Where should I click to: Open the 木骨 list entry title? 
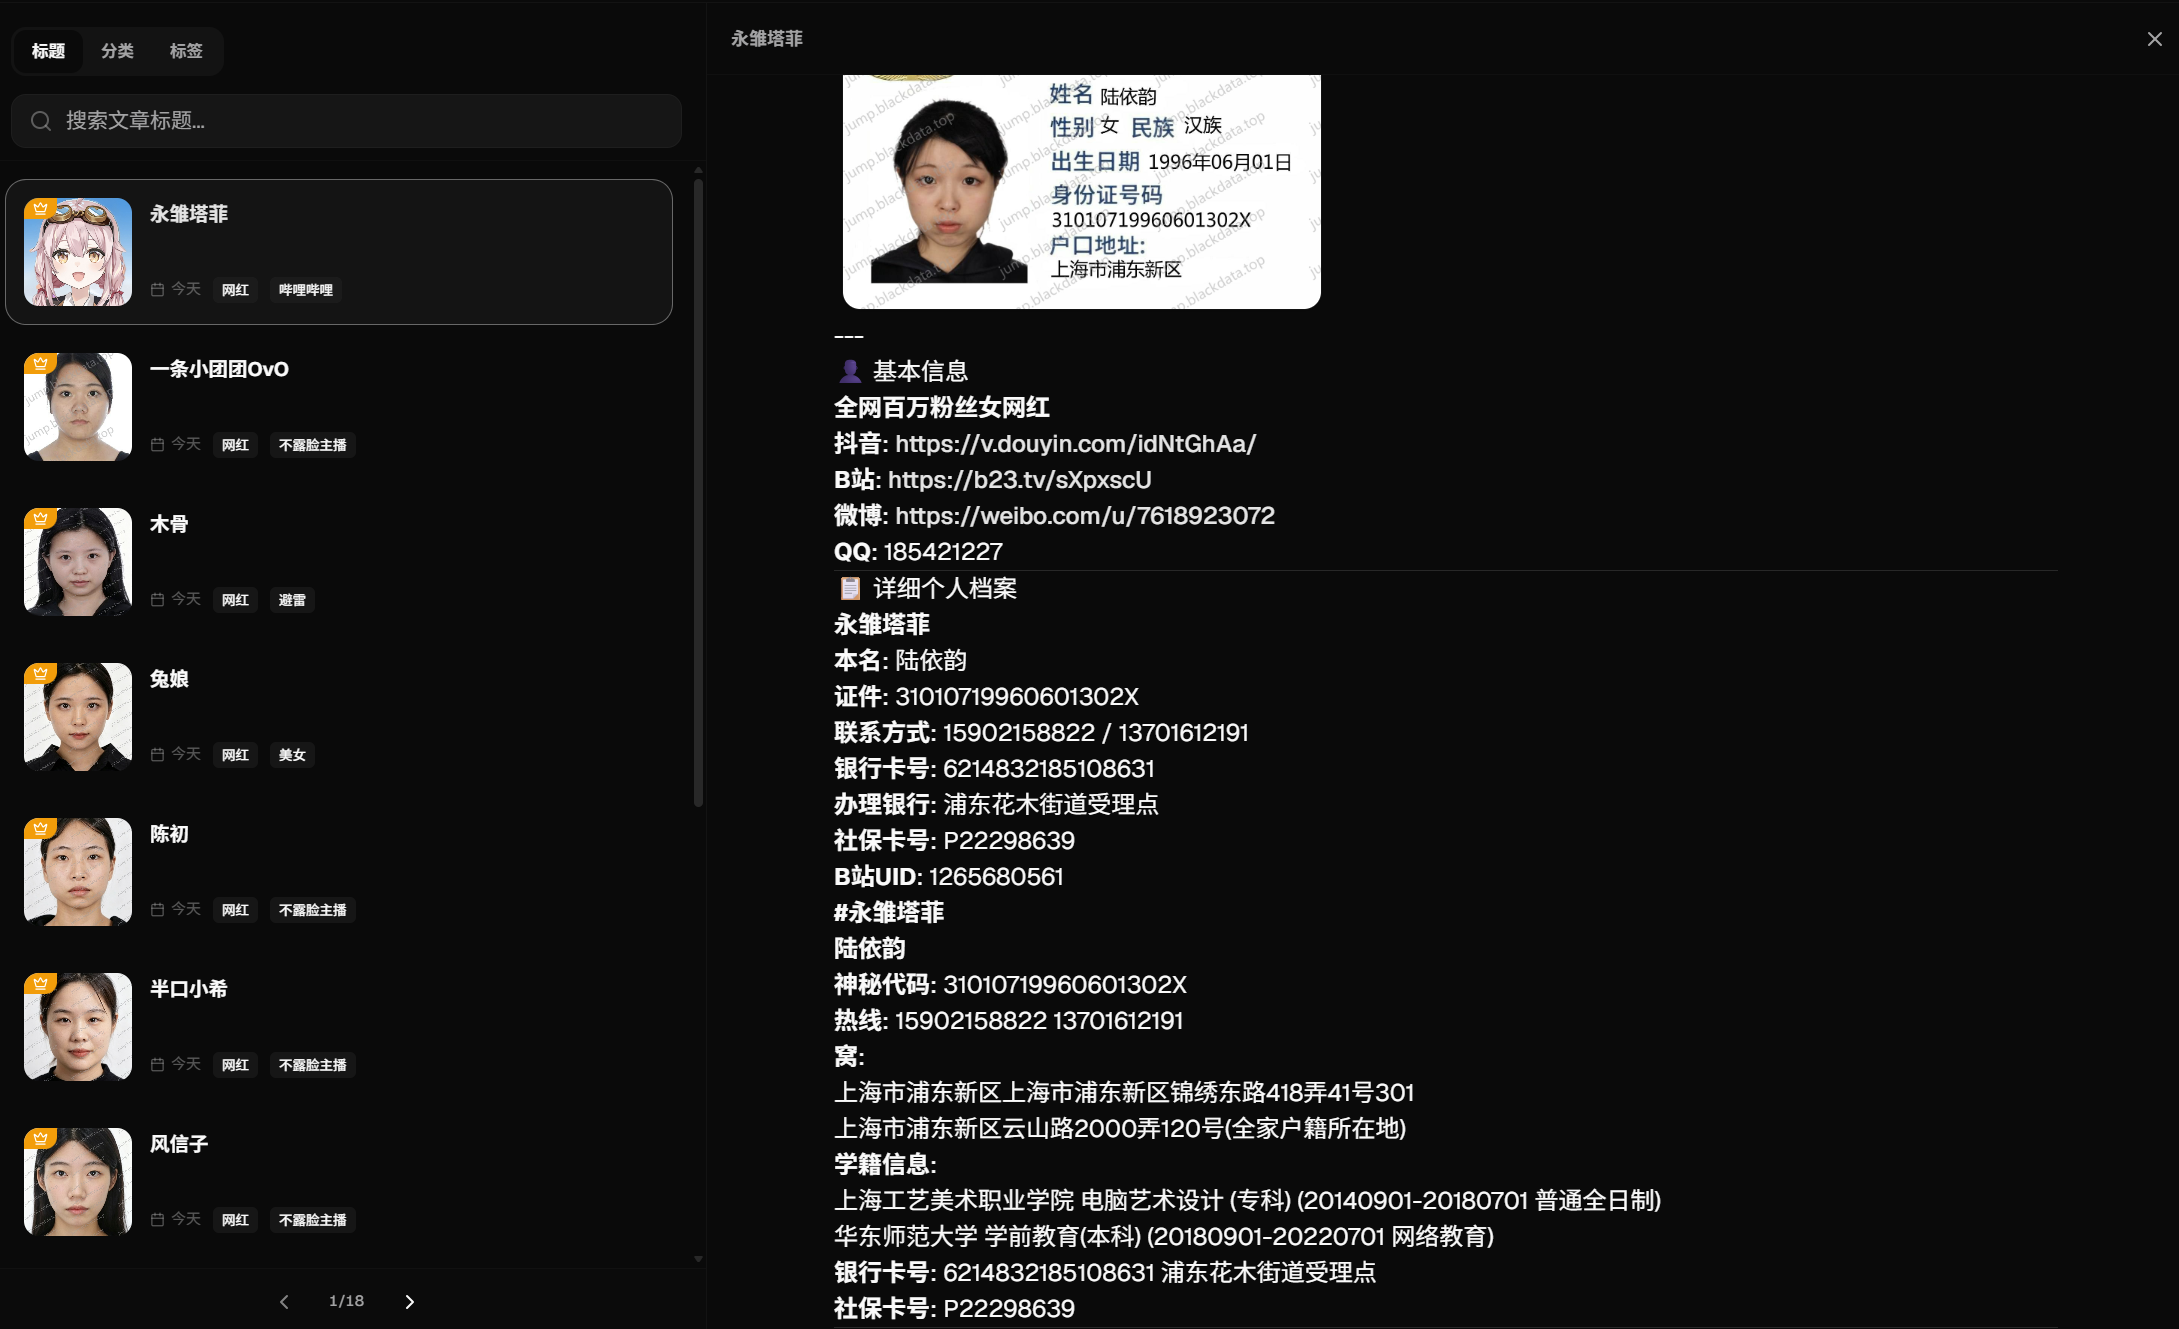169,524
